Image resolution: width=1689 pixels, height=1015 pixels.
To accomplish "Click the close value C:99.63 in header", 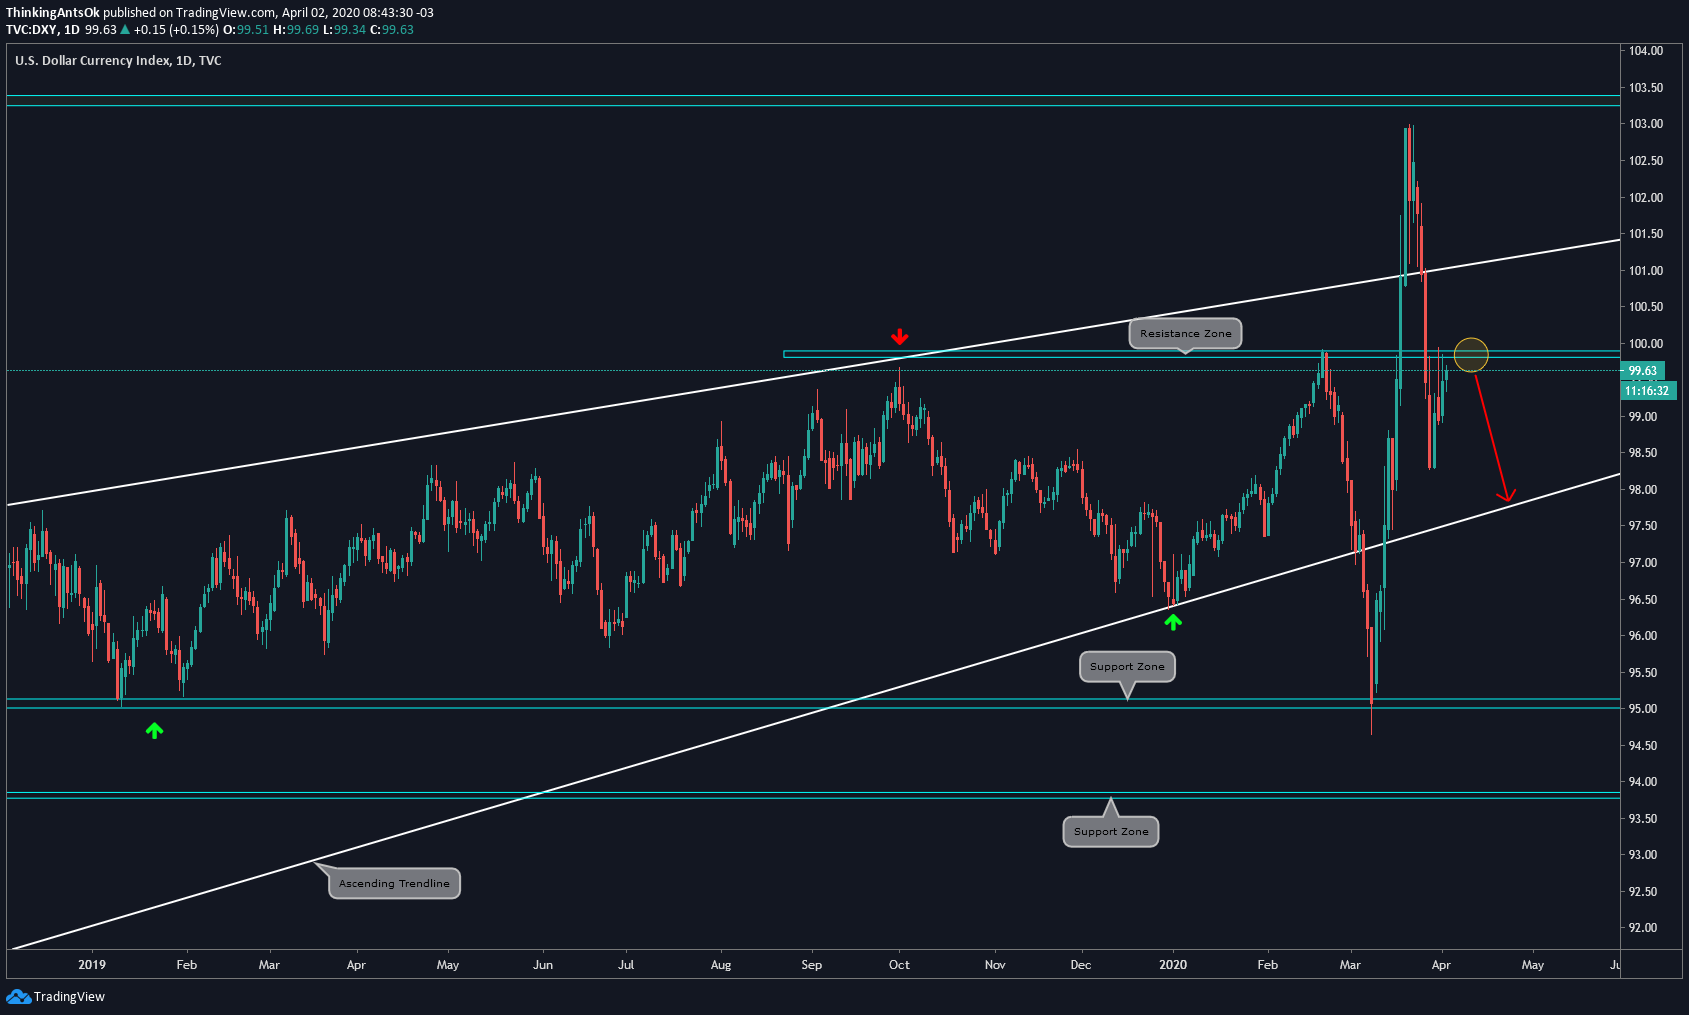I will pos(392,30).
